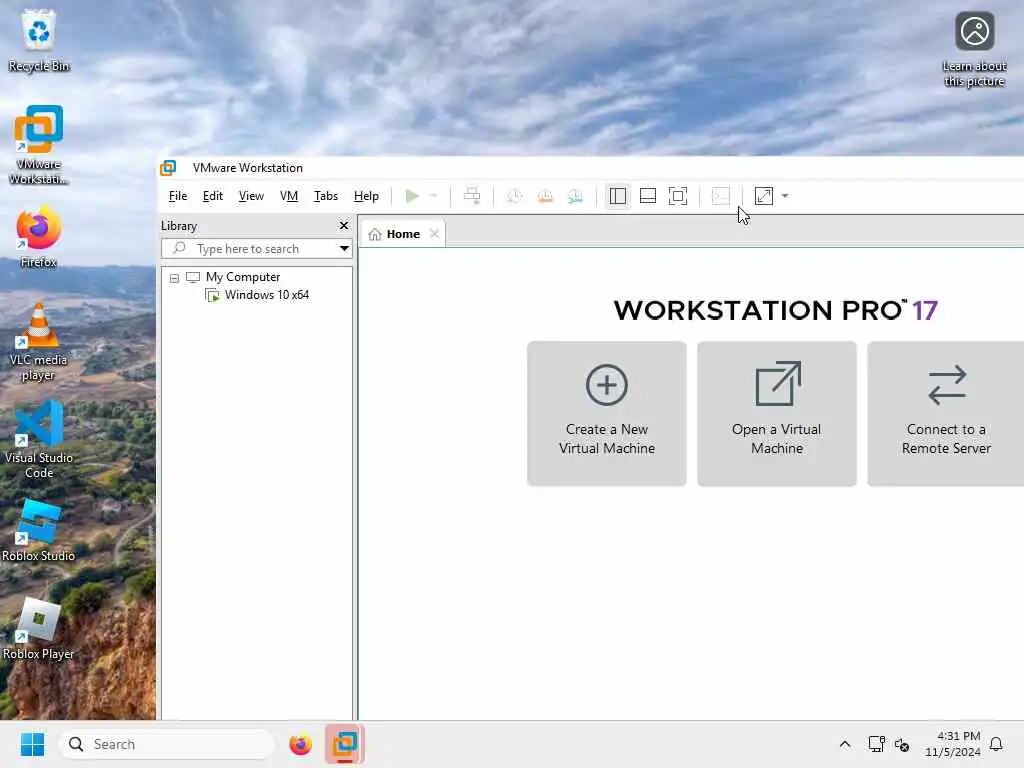Collapse the My Computer tree node
Viewport: 1024px width, 768px height.
pos(174,278)
